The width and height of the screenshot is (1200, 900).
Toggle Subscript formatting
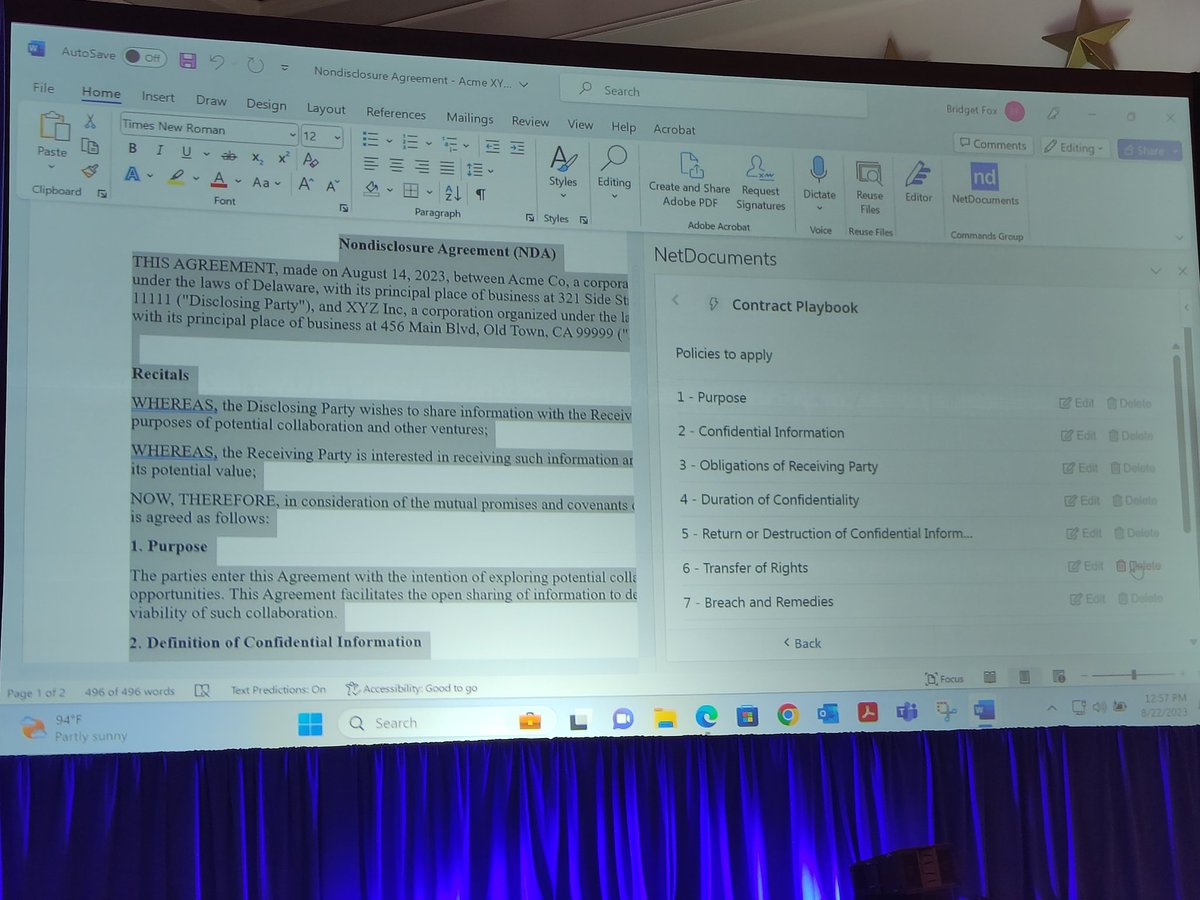click(257, 157)
